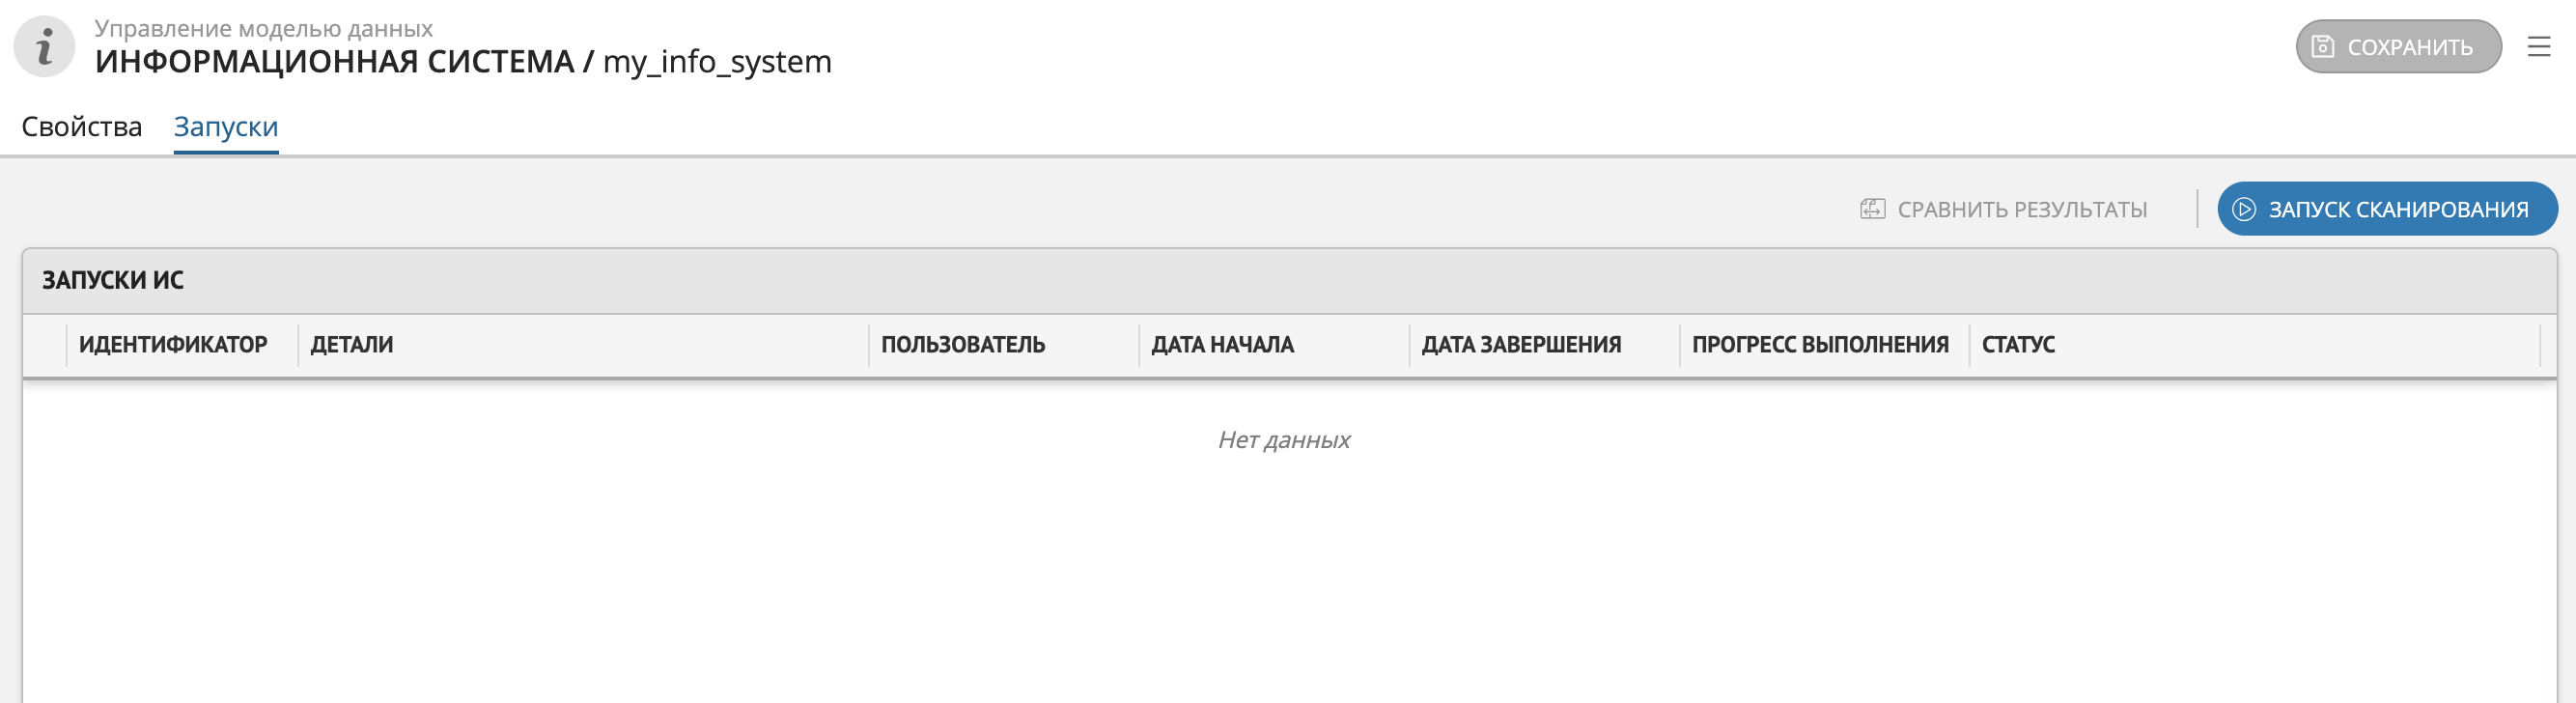Screen dimensions: 2576x703
Task: Click the ПРОГРЕСС ВЫПОЛНЕНИЯ column header
Action: [x=1820, y=345]
